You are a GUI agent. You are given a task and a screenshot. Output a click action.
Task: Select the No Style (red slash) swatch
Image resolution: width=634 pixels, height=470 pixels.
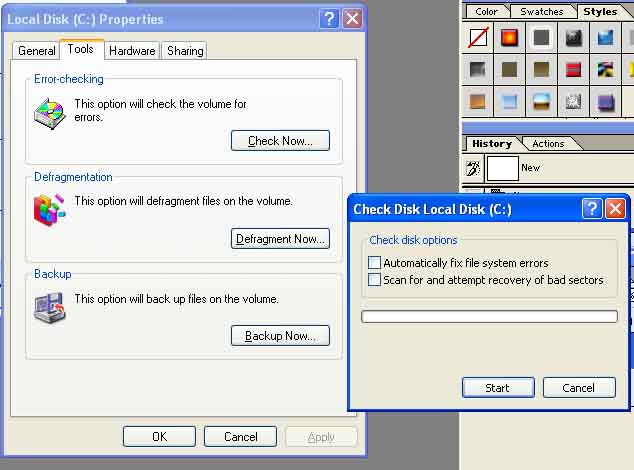click(478, 38)
